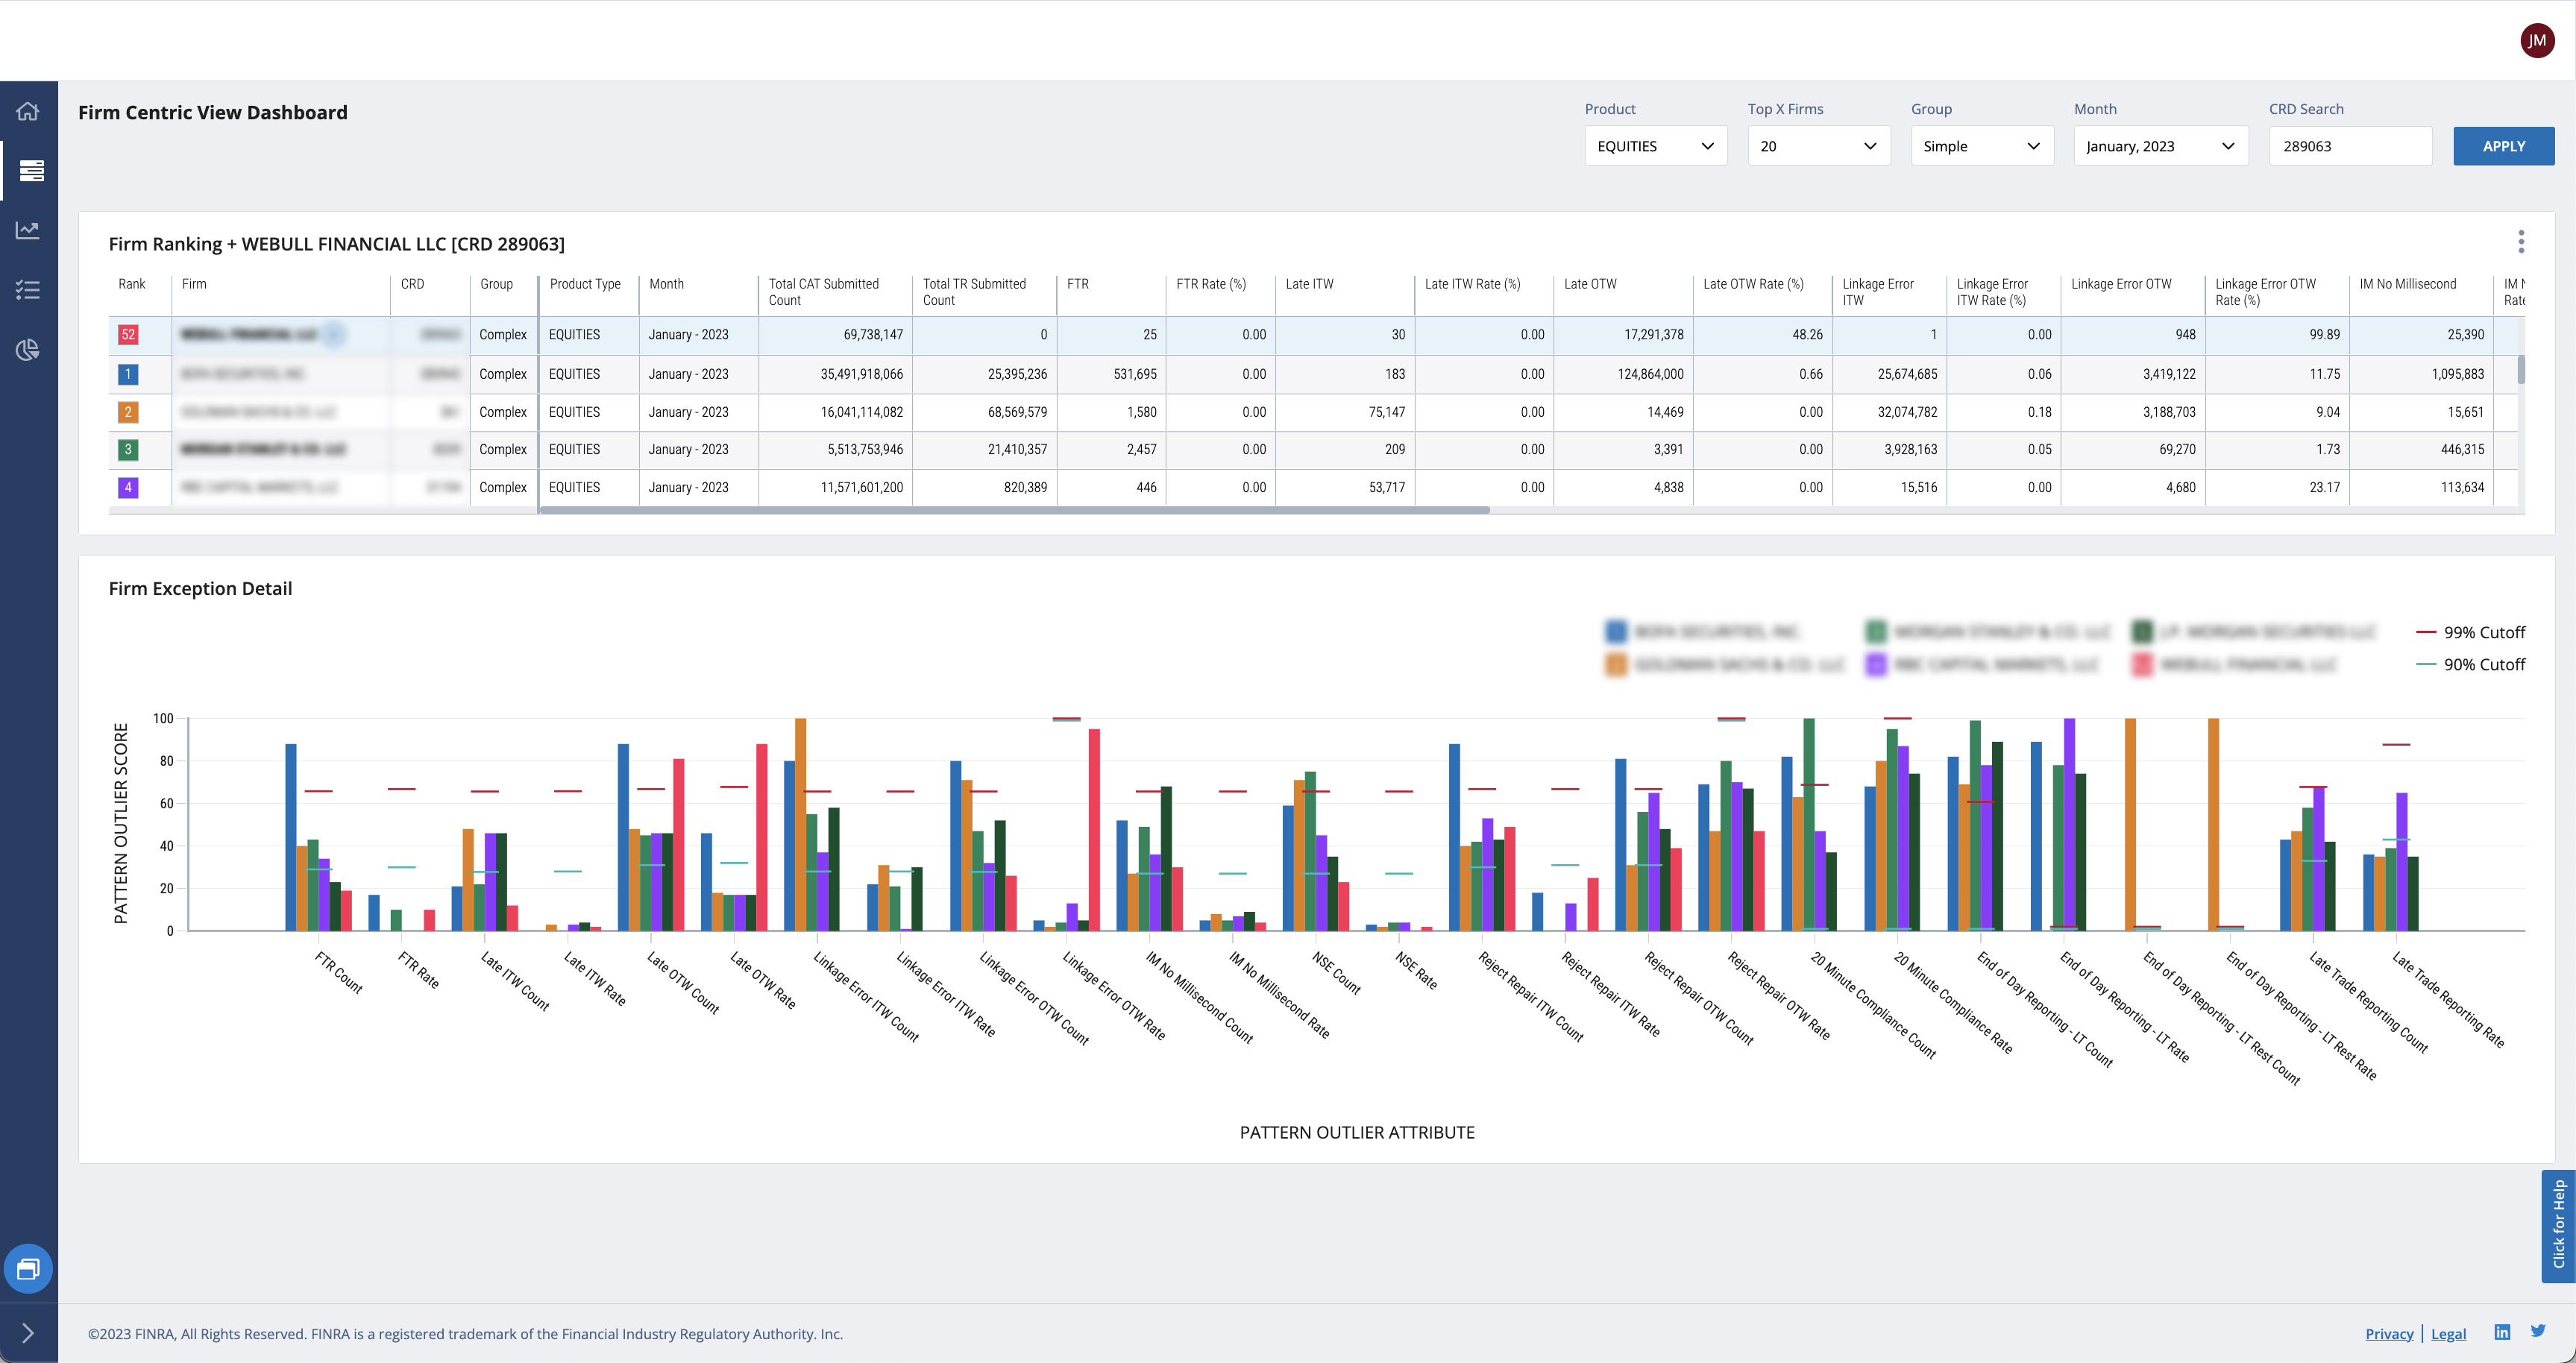
Task: Click the blurred firm name in rank 52 row
Action: [248, 334]
